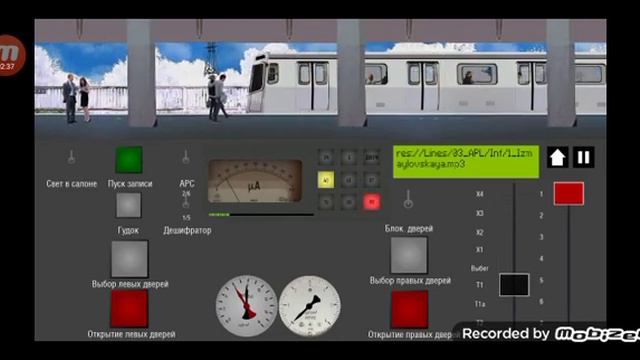Flip the Дешифратор 2/6–1/5 switch

186,203
